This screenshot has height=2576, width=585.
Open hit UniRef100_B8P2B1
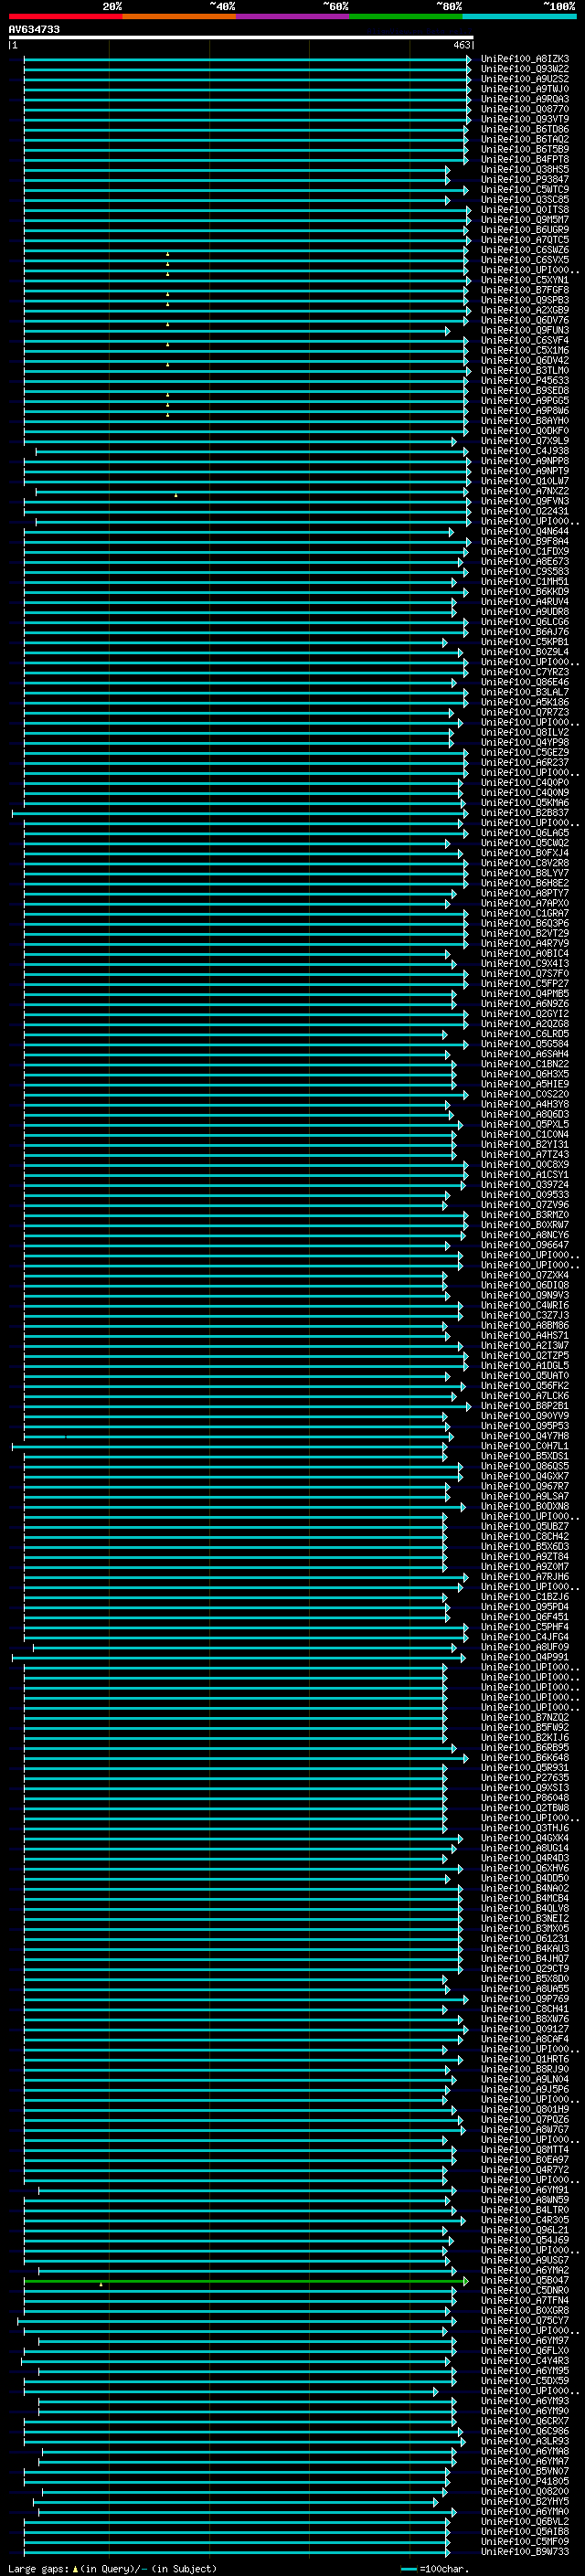tap(525, 1406)
